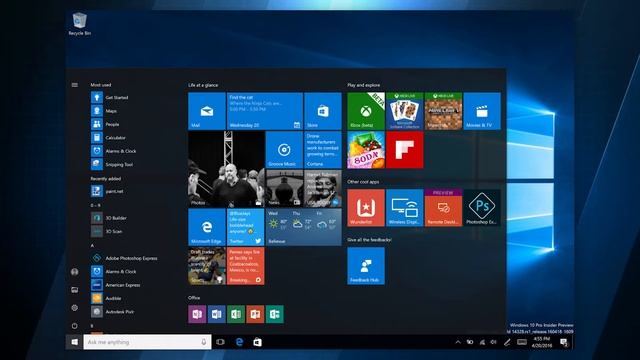Open the Wireless Display tile

[404, 208]
